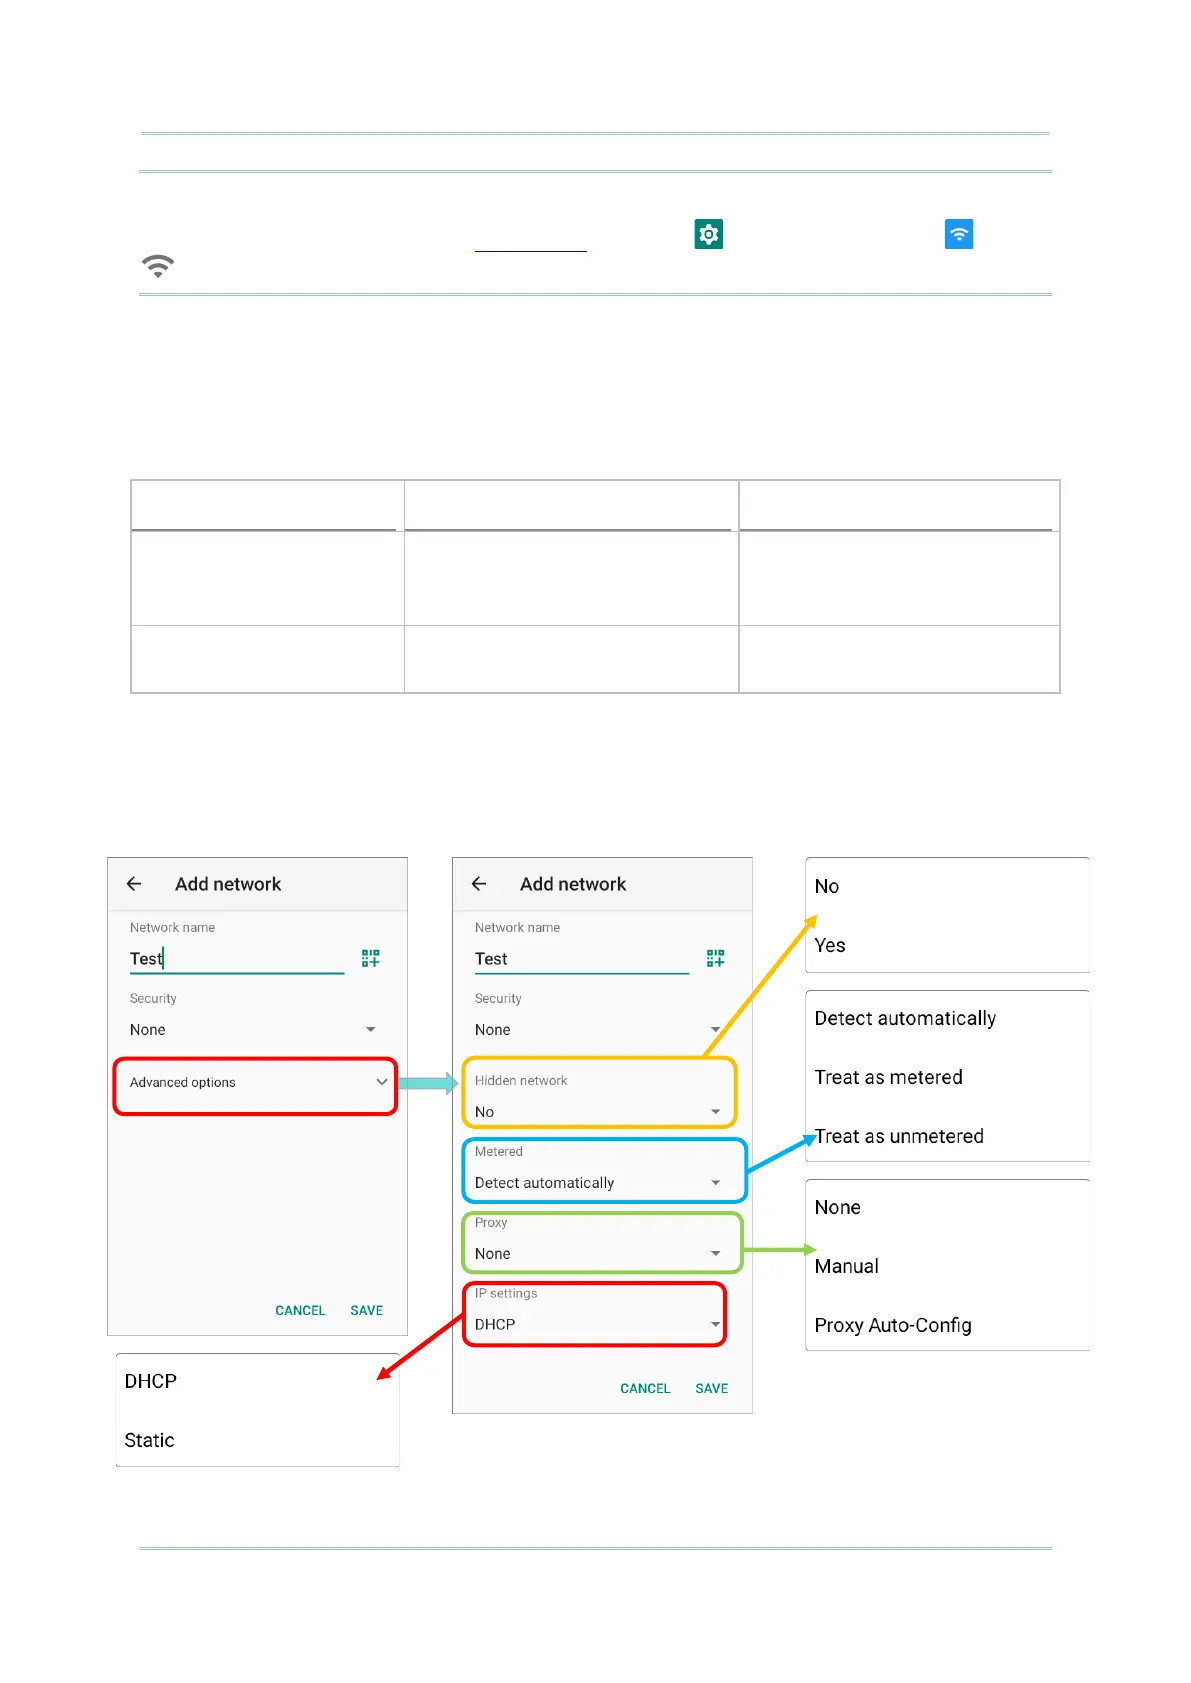1191x1683 pixels.
Task: Tap QR scan icon beside left Test field
Action: point(371,958)
